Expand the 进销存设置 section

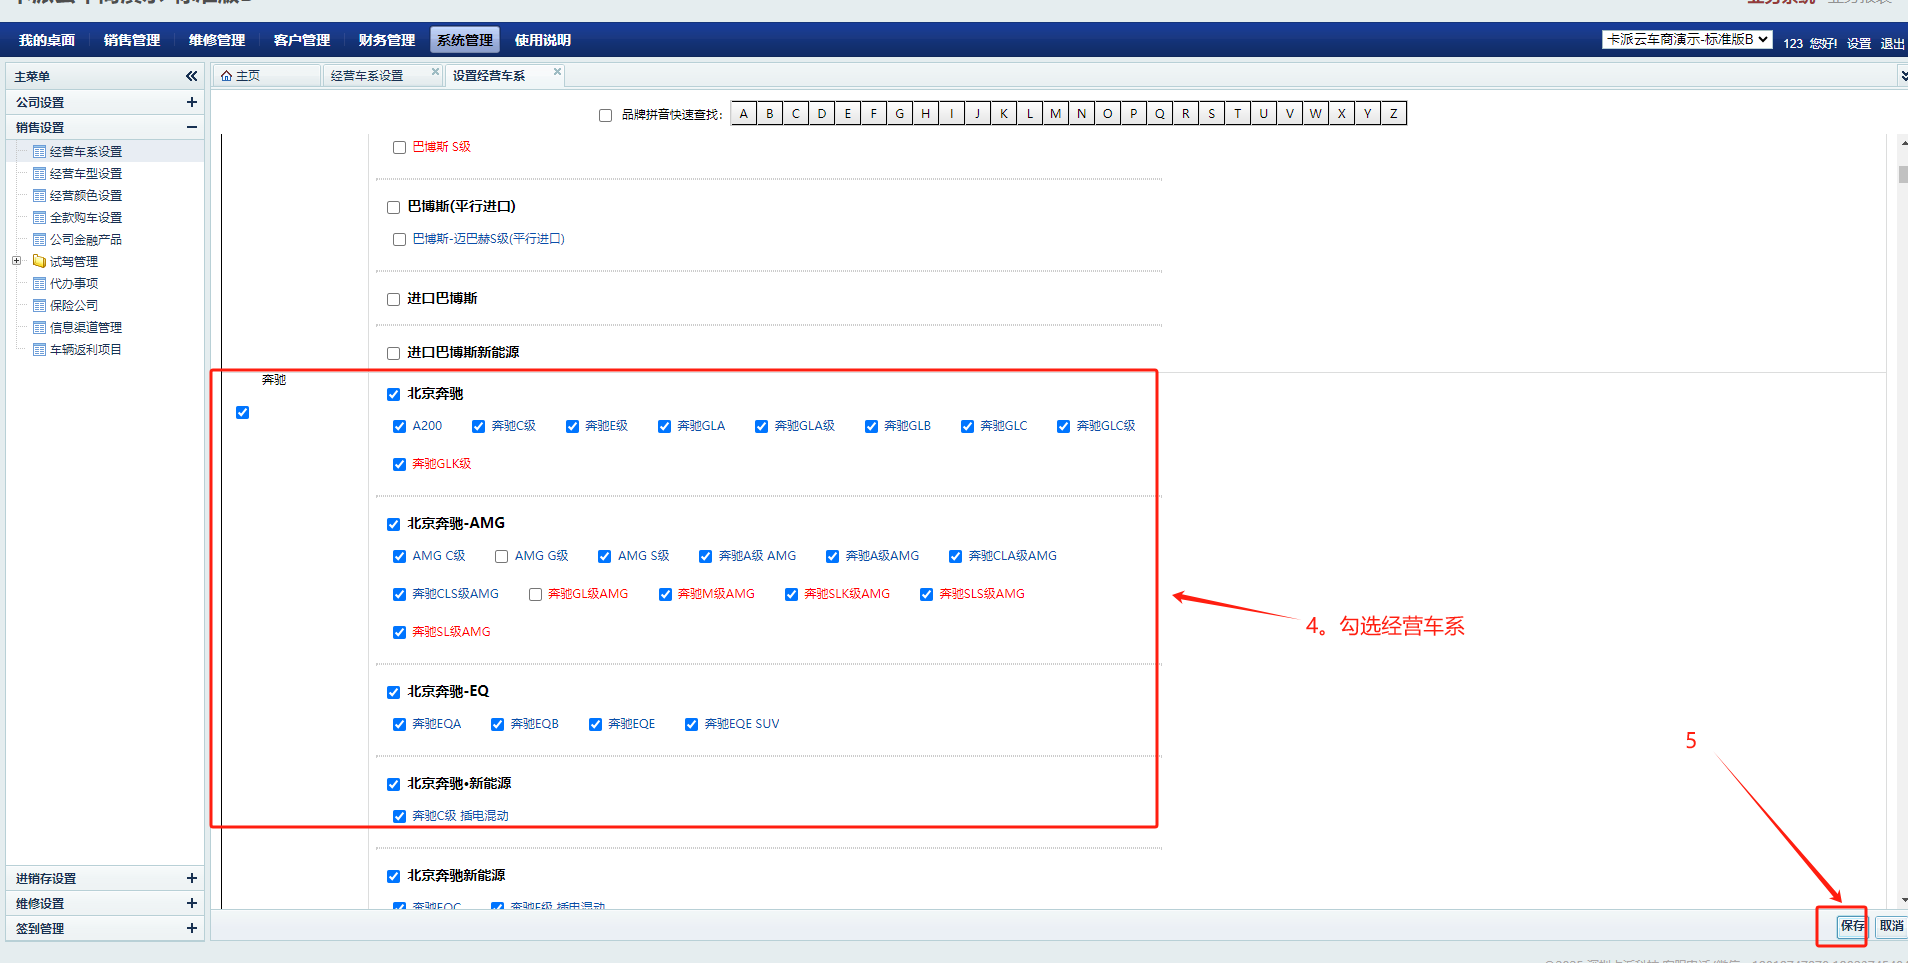pos(191,878)
